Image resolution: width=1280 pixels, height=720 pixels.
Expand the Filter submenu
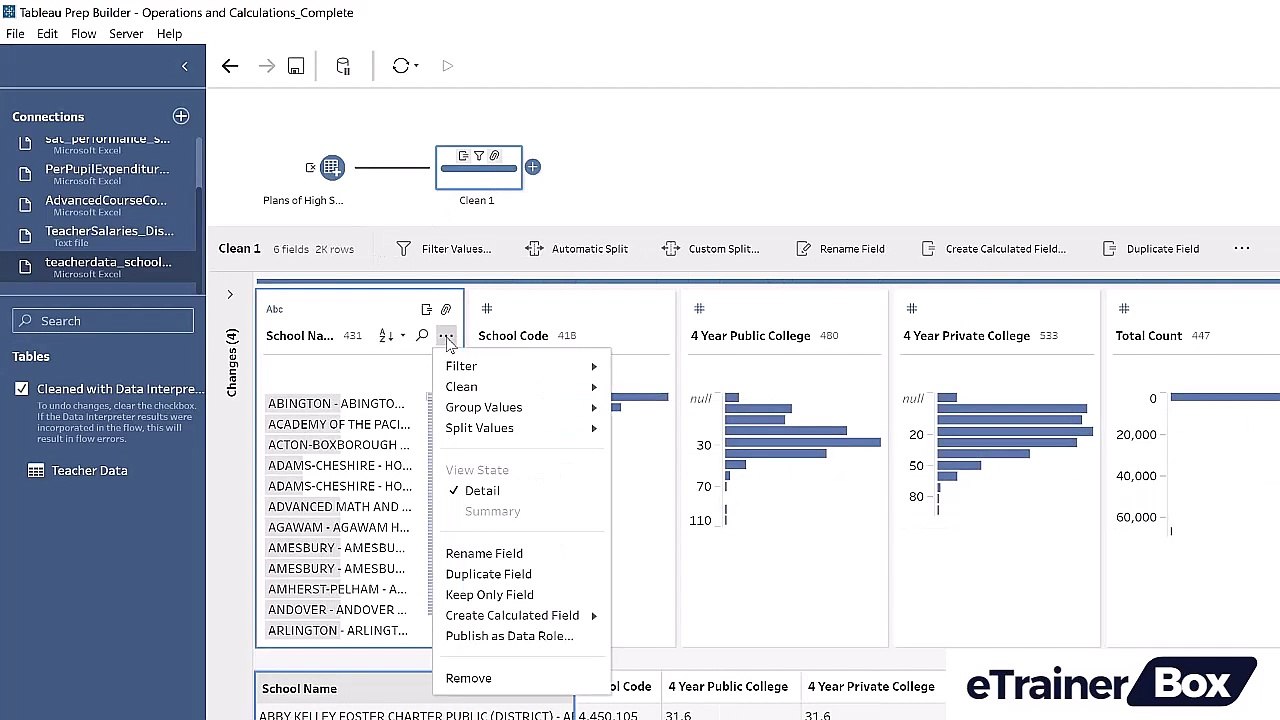[521, 366]
